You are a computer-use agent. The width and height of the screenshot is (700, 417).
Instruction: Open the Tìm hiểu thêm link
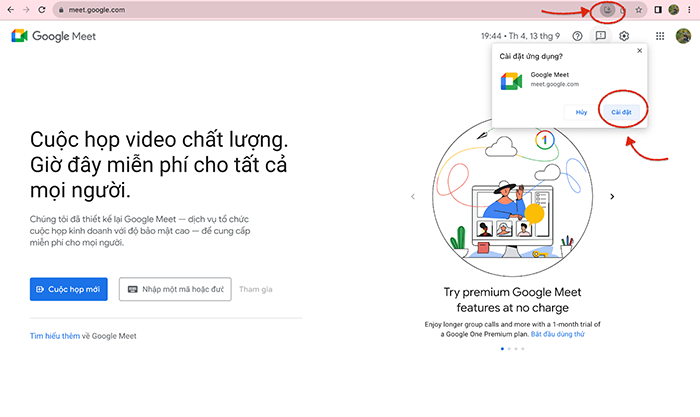click(55, 336)
